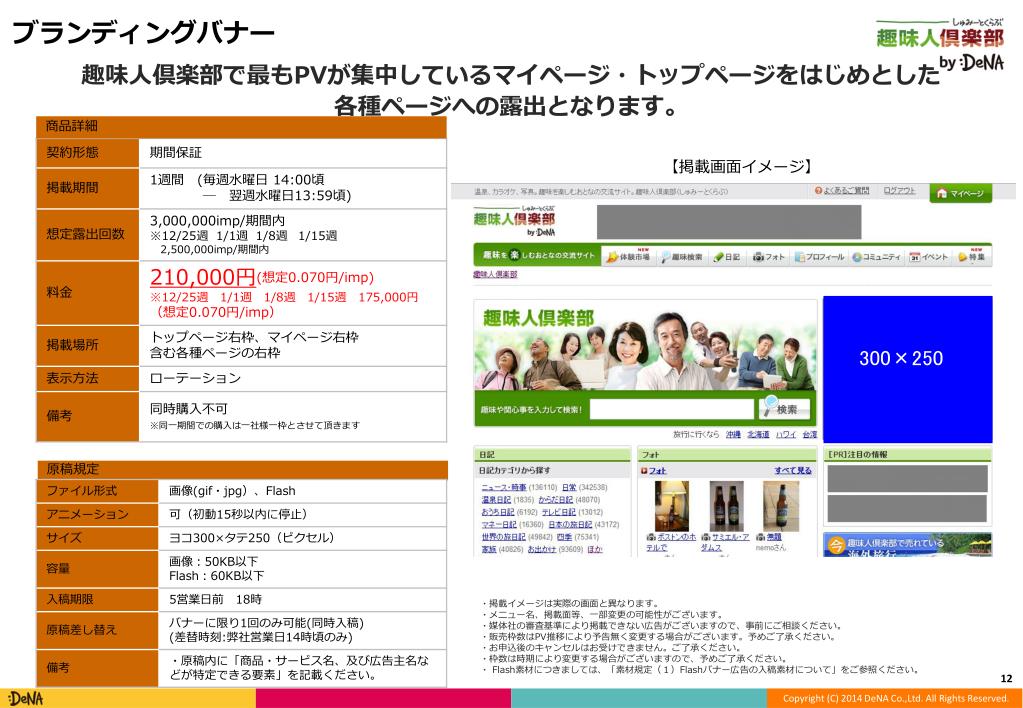
Task: Open the two beer bottles photo thumbnail
Action: [x=726, y=506]
